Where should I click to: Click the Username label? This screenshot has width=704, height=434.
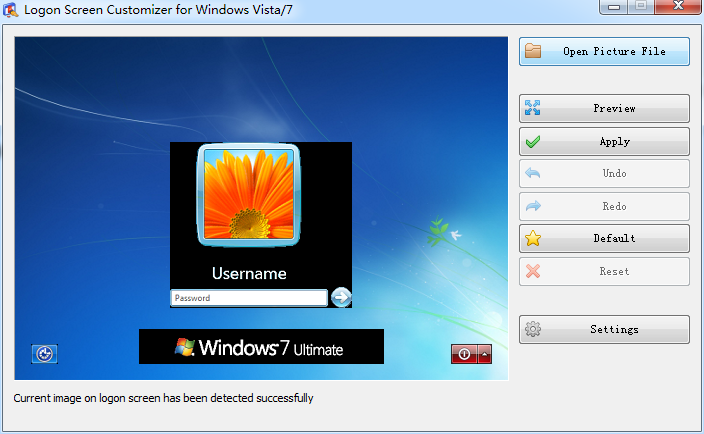(249, 273)
